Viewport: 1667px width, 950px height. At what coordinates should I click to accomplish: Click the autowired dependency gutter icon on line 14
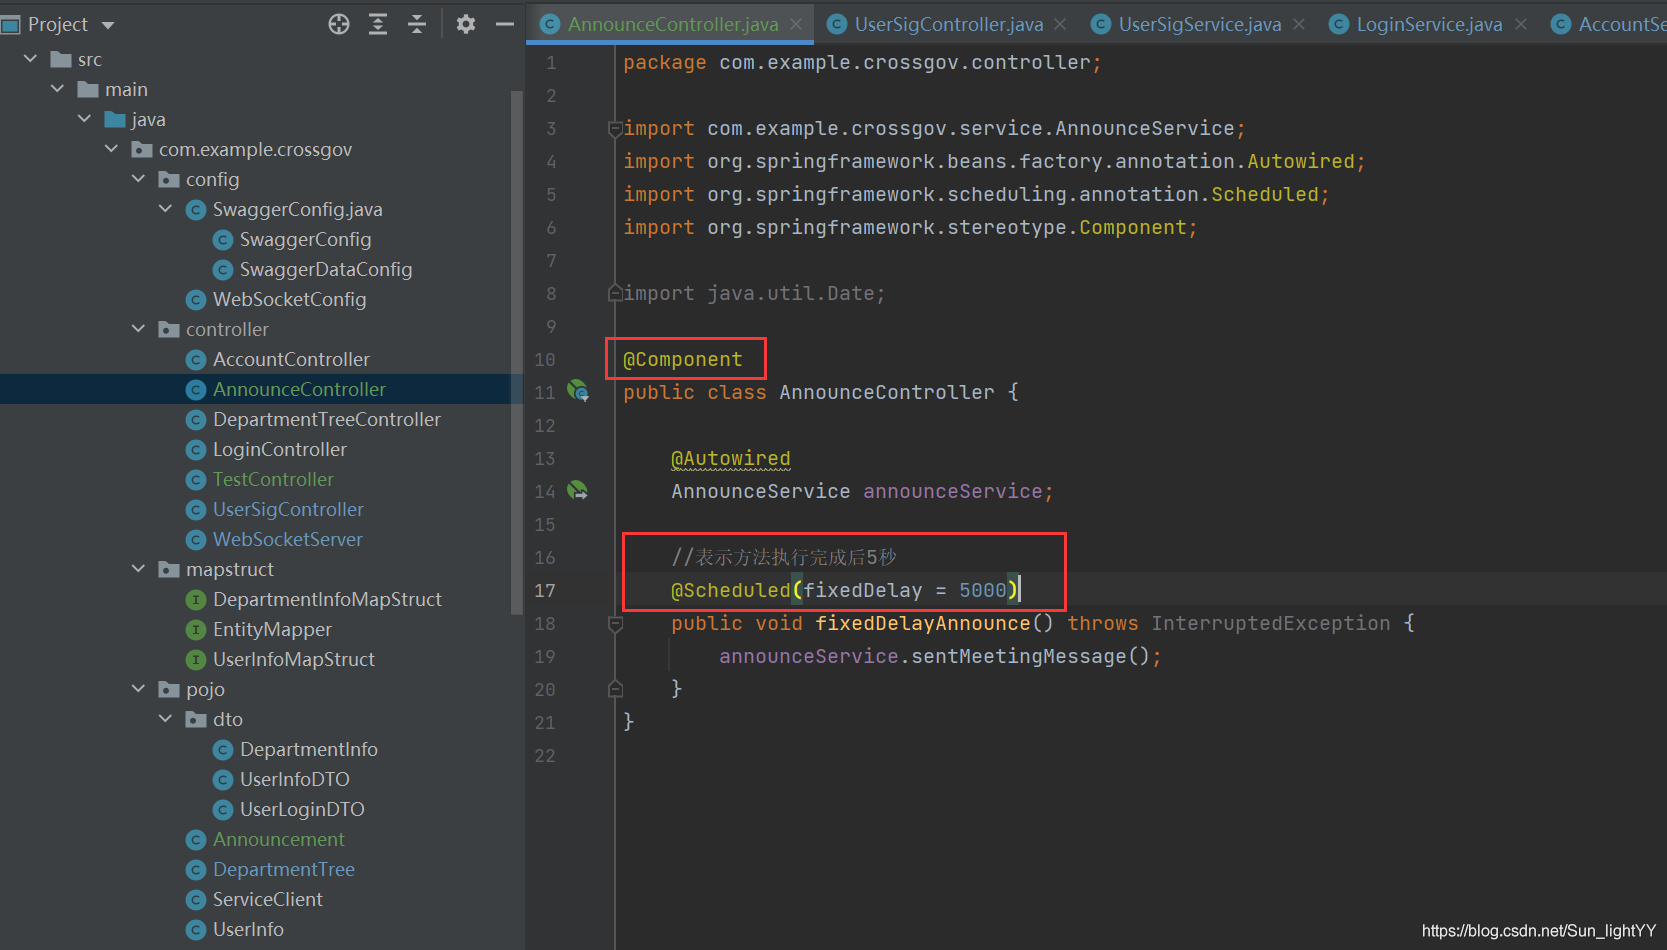pos(578,490)
